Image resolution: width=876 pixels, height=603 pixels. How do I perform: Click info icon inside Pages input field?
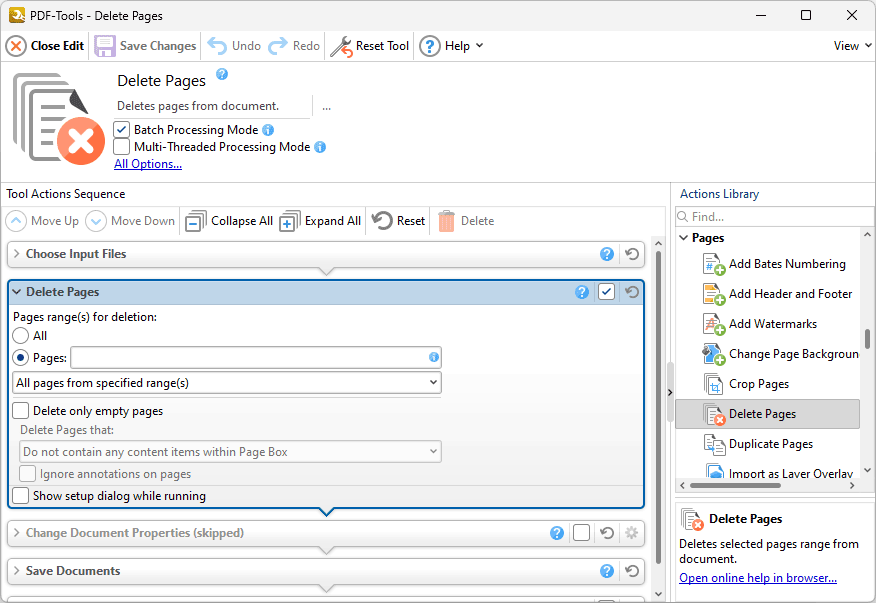pos(434,357)
